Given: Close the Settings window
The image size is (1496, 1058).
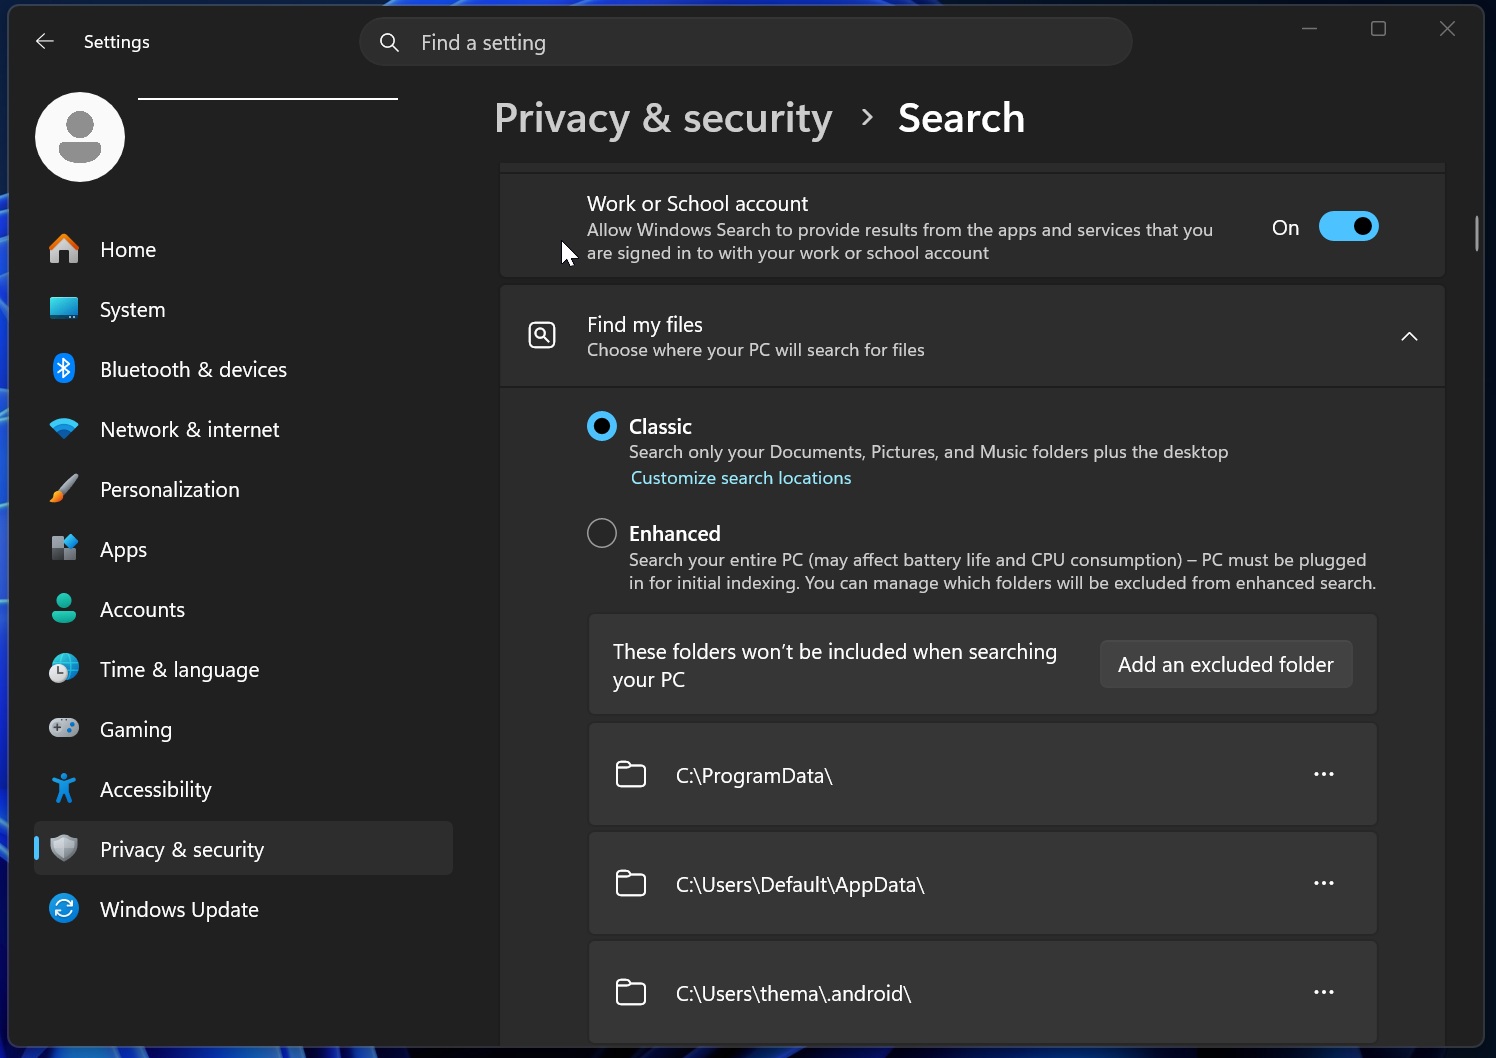Looking at the screenshot, I should tap(1447, 29).
